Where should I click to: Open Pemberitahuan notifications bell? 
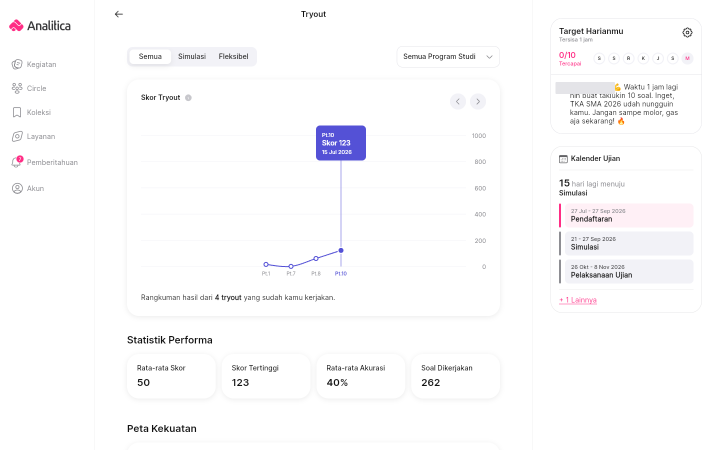click(45, 162)
